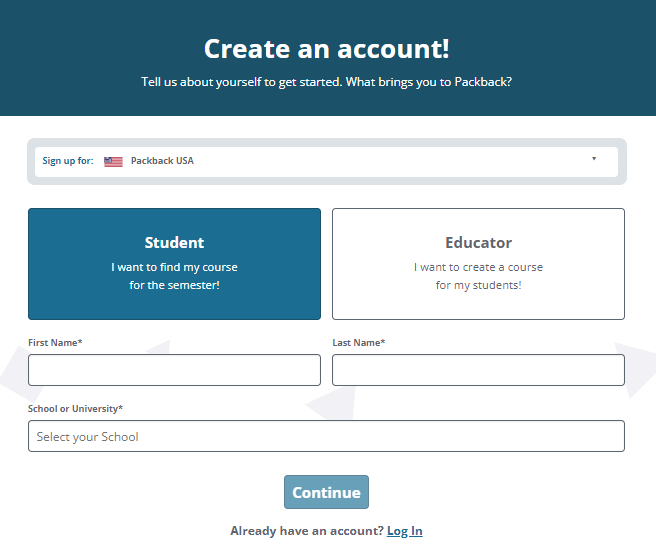Open the Packback USA region selector
The height and width of the screenshot is (559, 656).
[326, 162]
